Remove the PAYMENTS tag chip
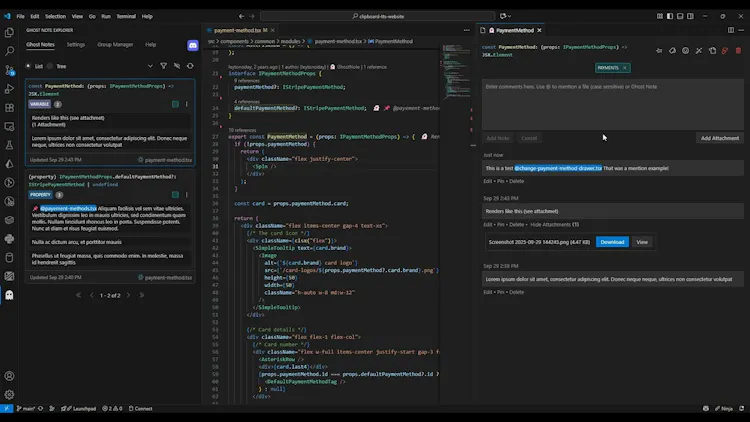The height and width of the screenshot is (422, 750). click(x=625, y=68)
